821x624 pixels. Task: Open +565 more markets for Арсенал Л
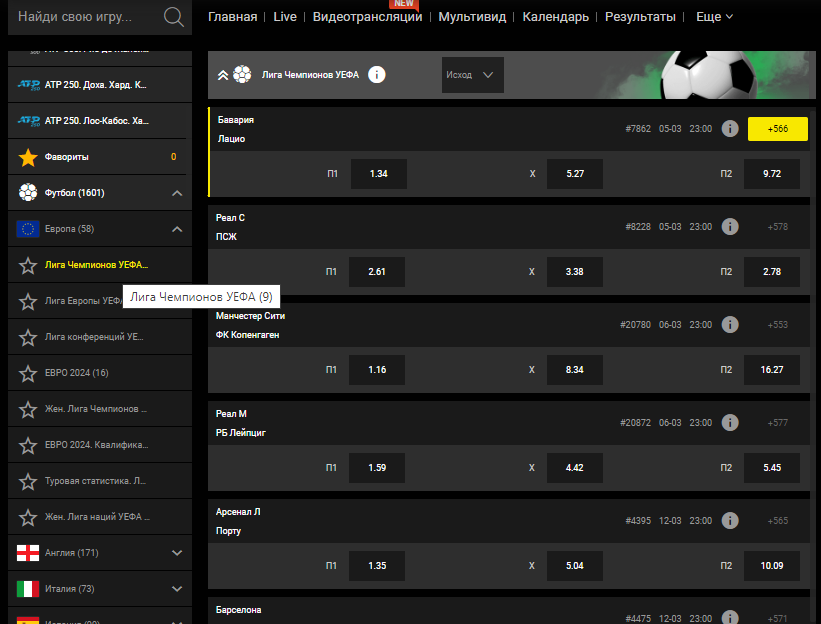778,520
